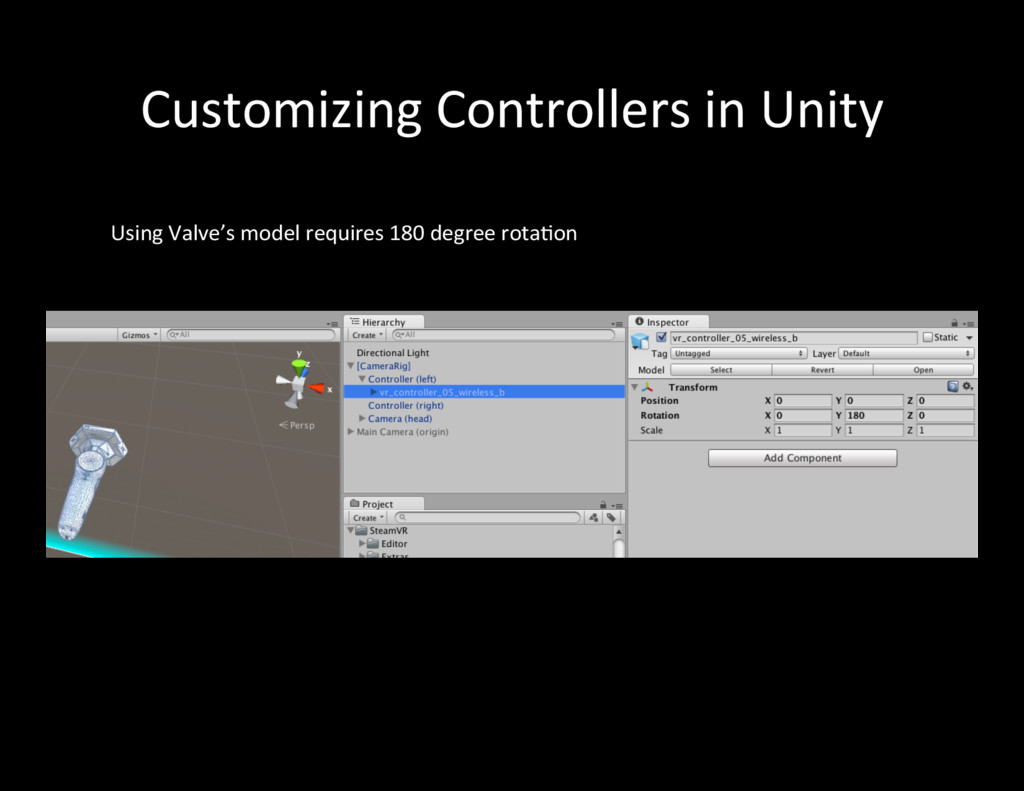Select Controller (right) in Hierarchy
1024x791 pixels.
pos(406,405)
